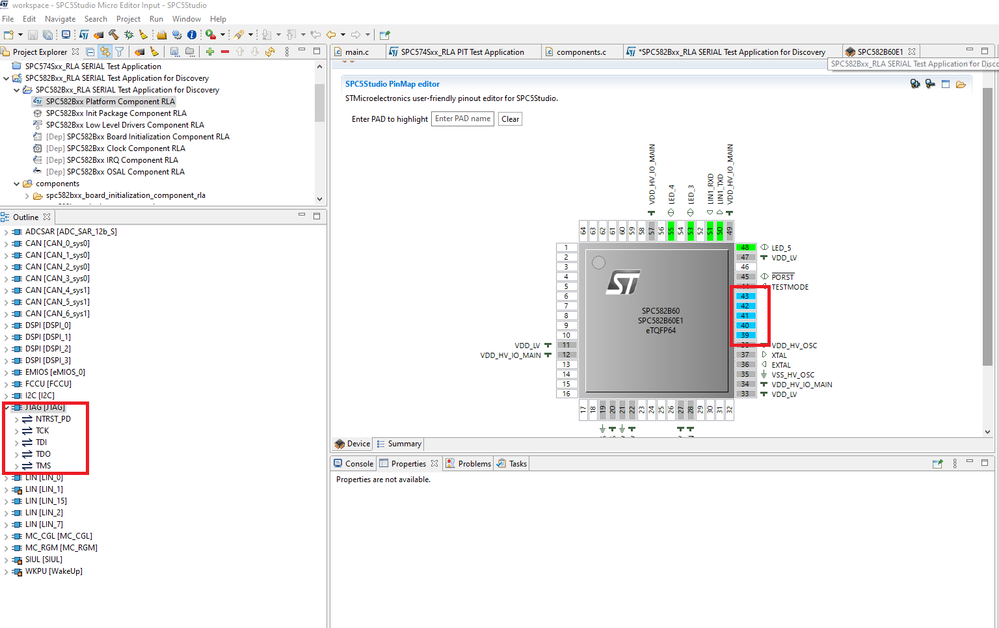
Task: Click the Open Perspective icon in toolbar
Action: tap(385, 35)
